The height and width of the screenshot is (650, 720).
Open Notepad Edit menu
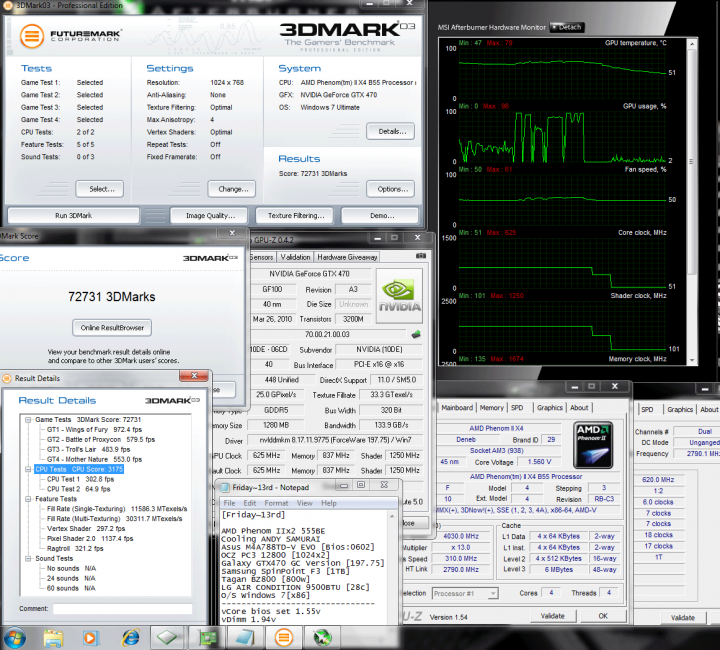pyautogui.click(x=250, y=503)
